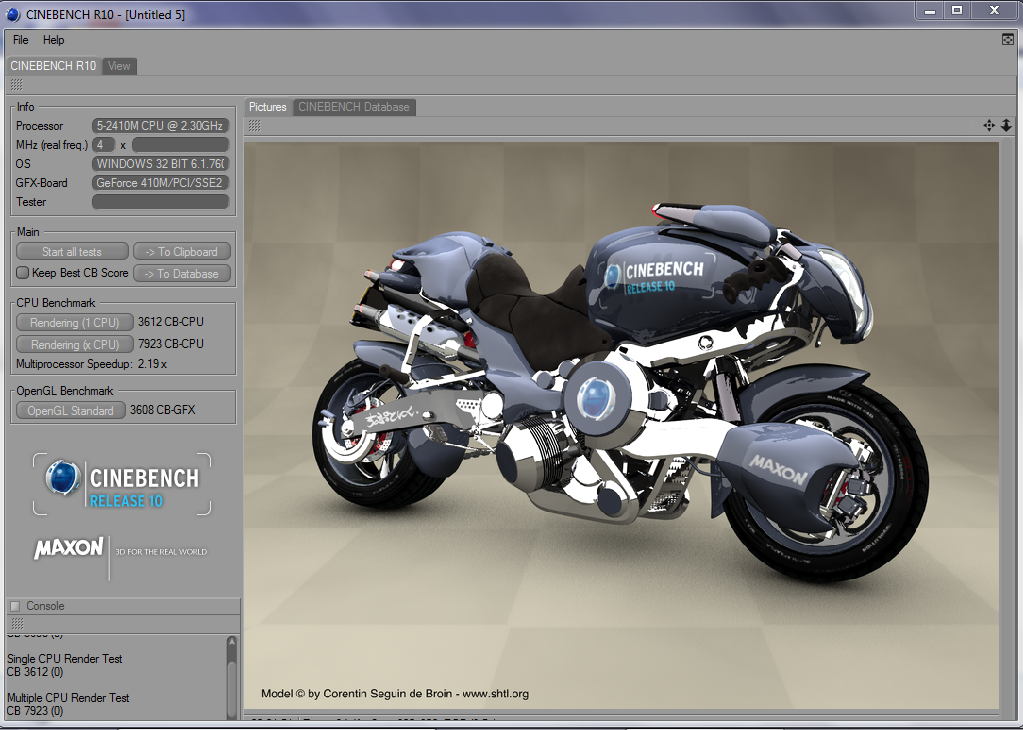Toggle the Console checkbox
The height and width of the screenshot is (730, 1023).
[x=16, y=606]
